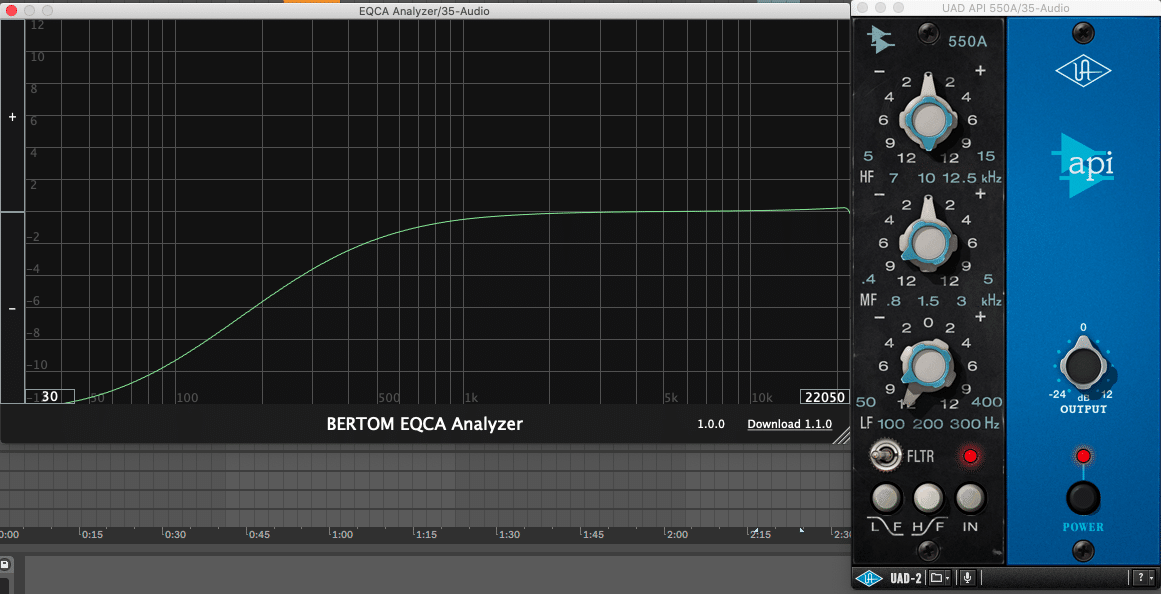This screenshot has height=594, width=1161.
Task: Select the 3 kHz MF frequency label
Action: 961,301
